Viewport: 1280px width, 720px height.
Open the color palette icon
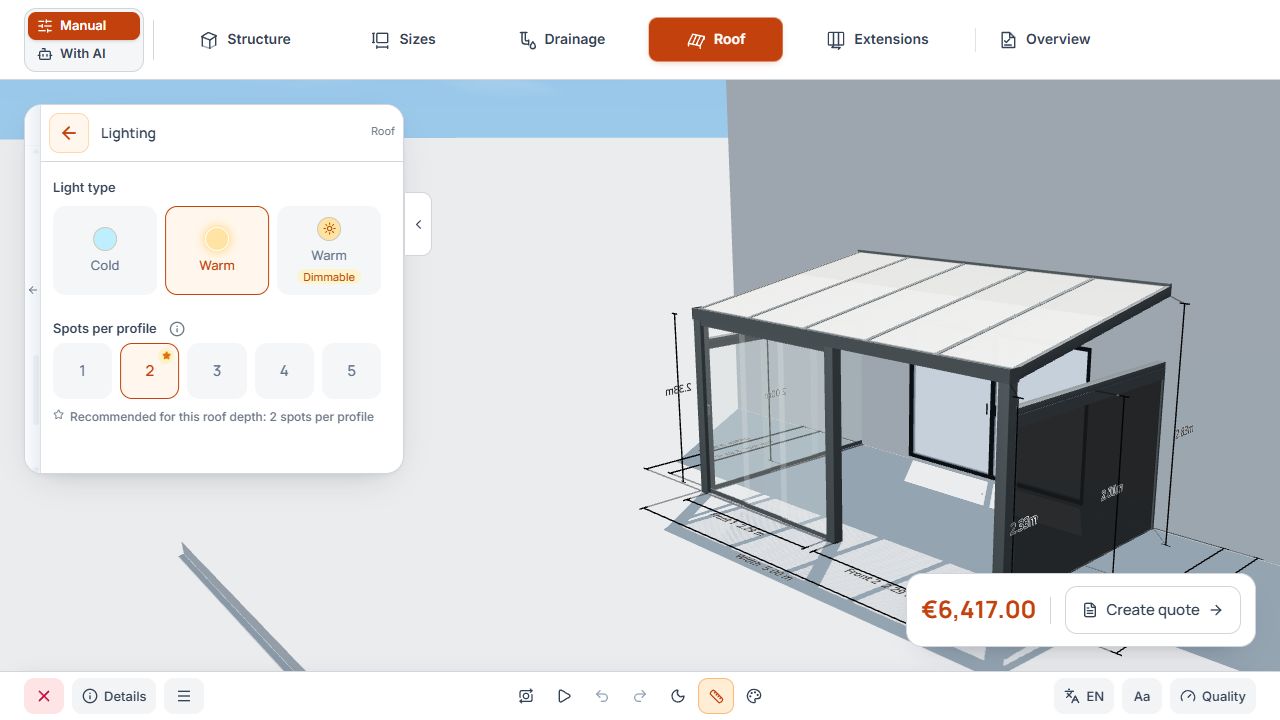755,696
